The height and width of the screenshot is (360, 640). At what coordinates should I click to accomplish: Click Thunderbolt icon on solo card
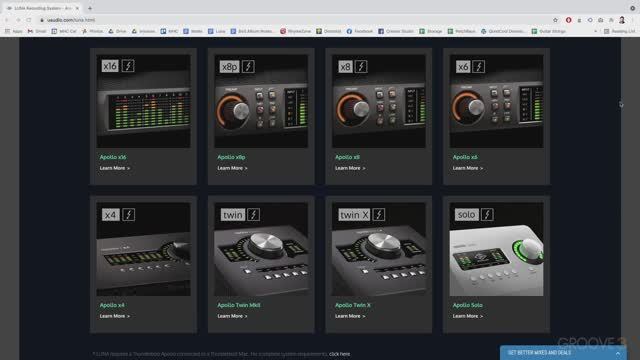[x=487, y=214]
